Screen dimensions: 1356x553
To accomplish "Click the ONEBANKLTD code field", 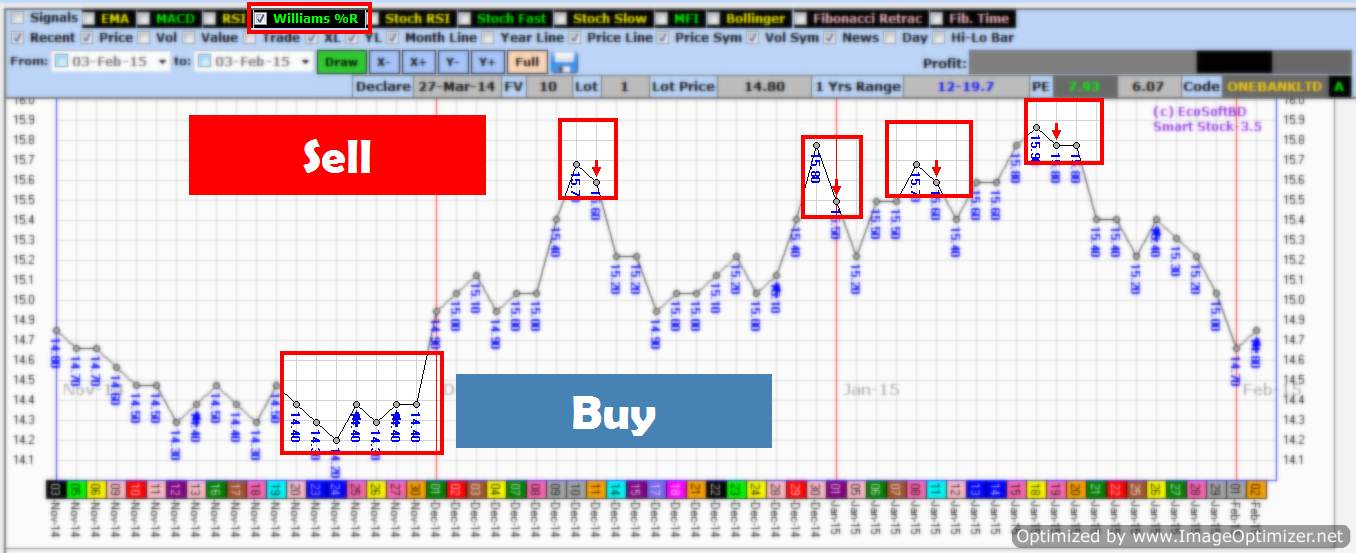I will [x=1274, y=87].
